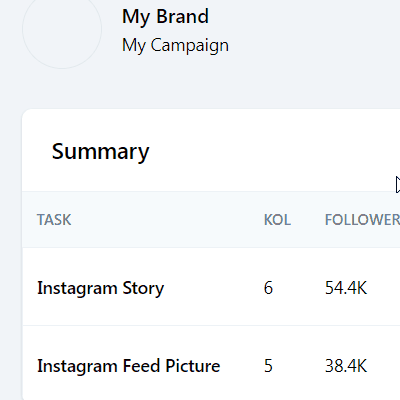
Task: Click the word Feed in the second row
Action: click(x=142, y=366)
